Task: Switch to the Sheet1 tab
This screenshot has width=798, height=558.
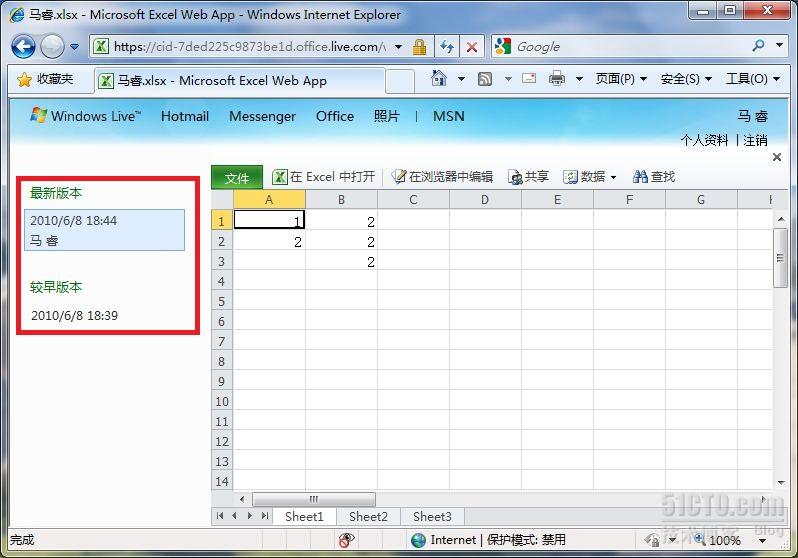Action: pyautogui.click(x=304, y=516)
